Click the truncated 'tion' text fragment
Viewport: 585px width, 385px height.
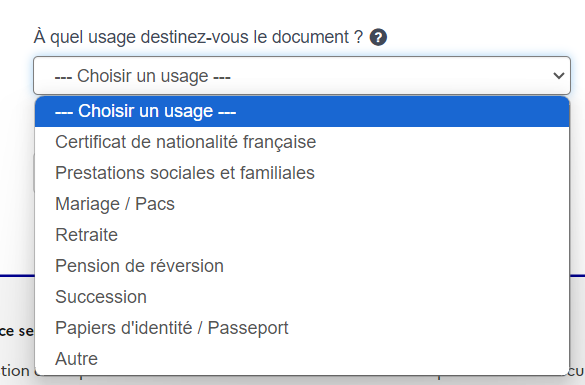[x=15, y=371]
